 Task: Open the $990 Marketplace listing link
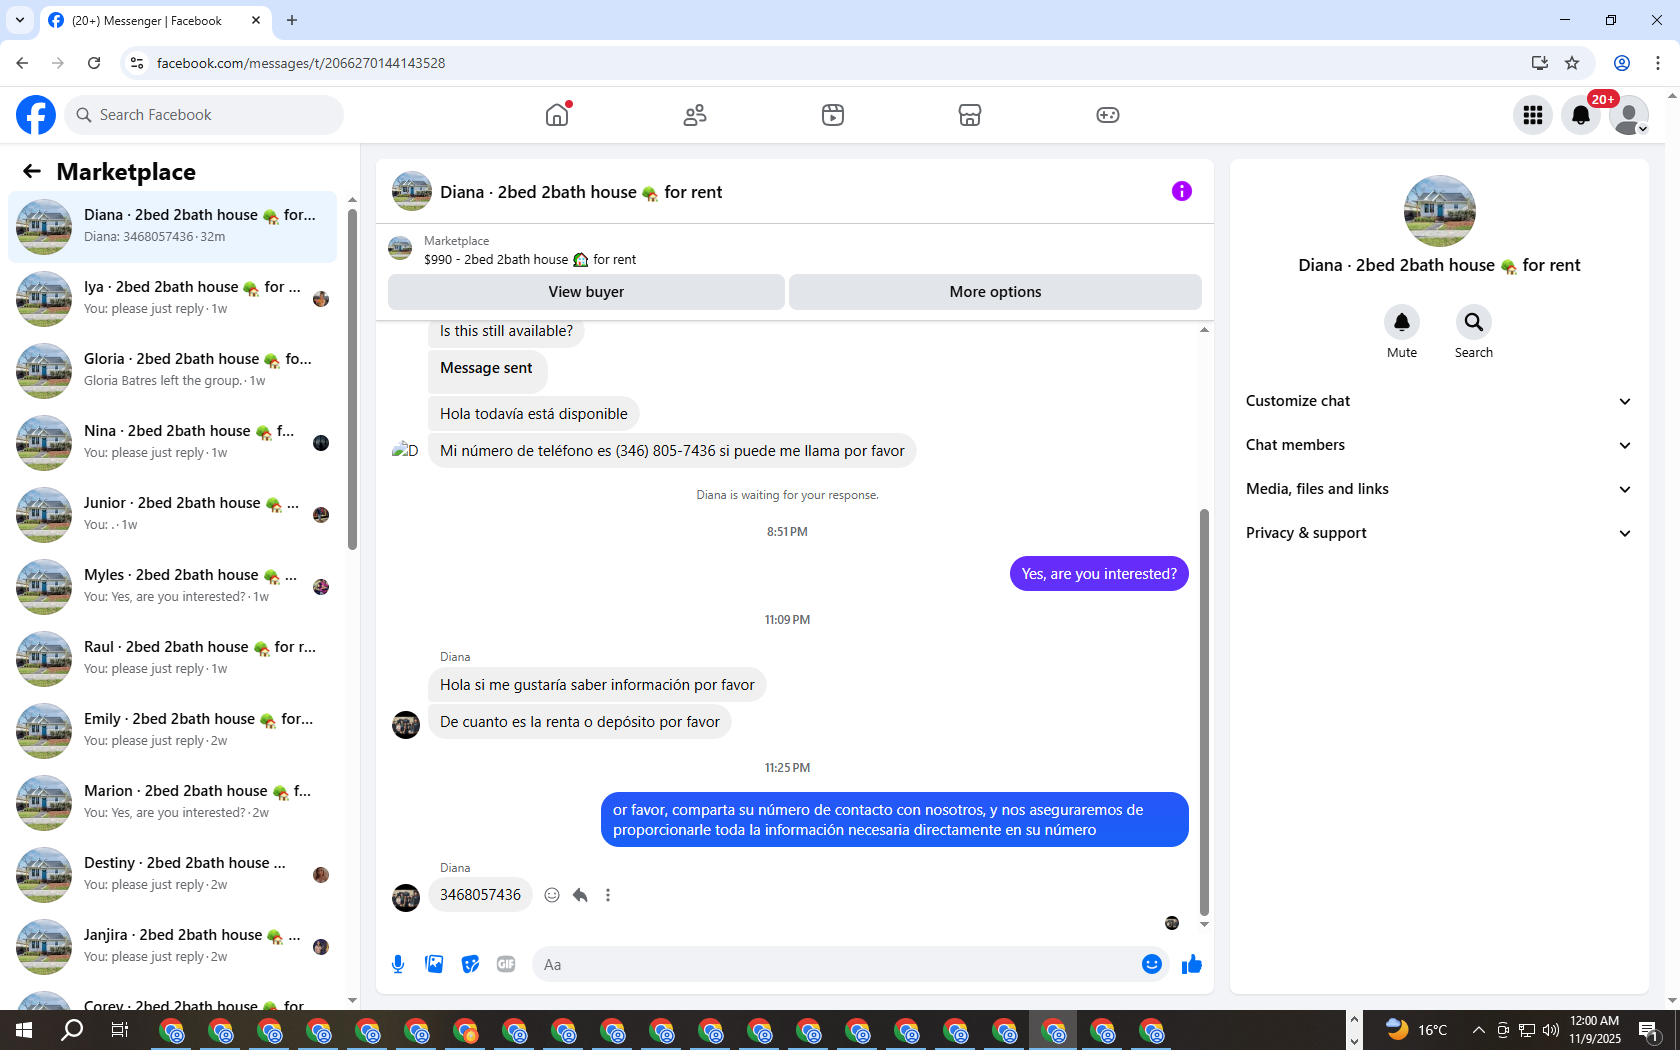[530, 259]
